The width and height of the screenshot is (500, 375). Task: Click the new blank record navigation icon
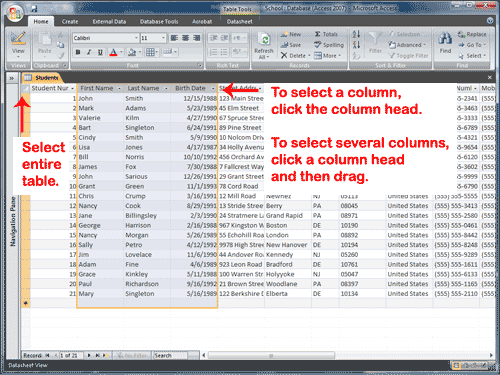click(x=105, y=355)
